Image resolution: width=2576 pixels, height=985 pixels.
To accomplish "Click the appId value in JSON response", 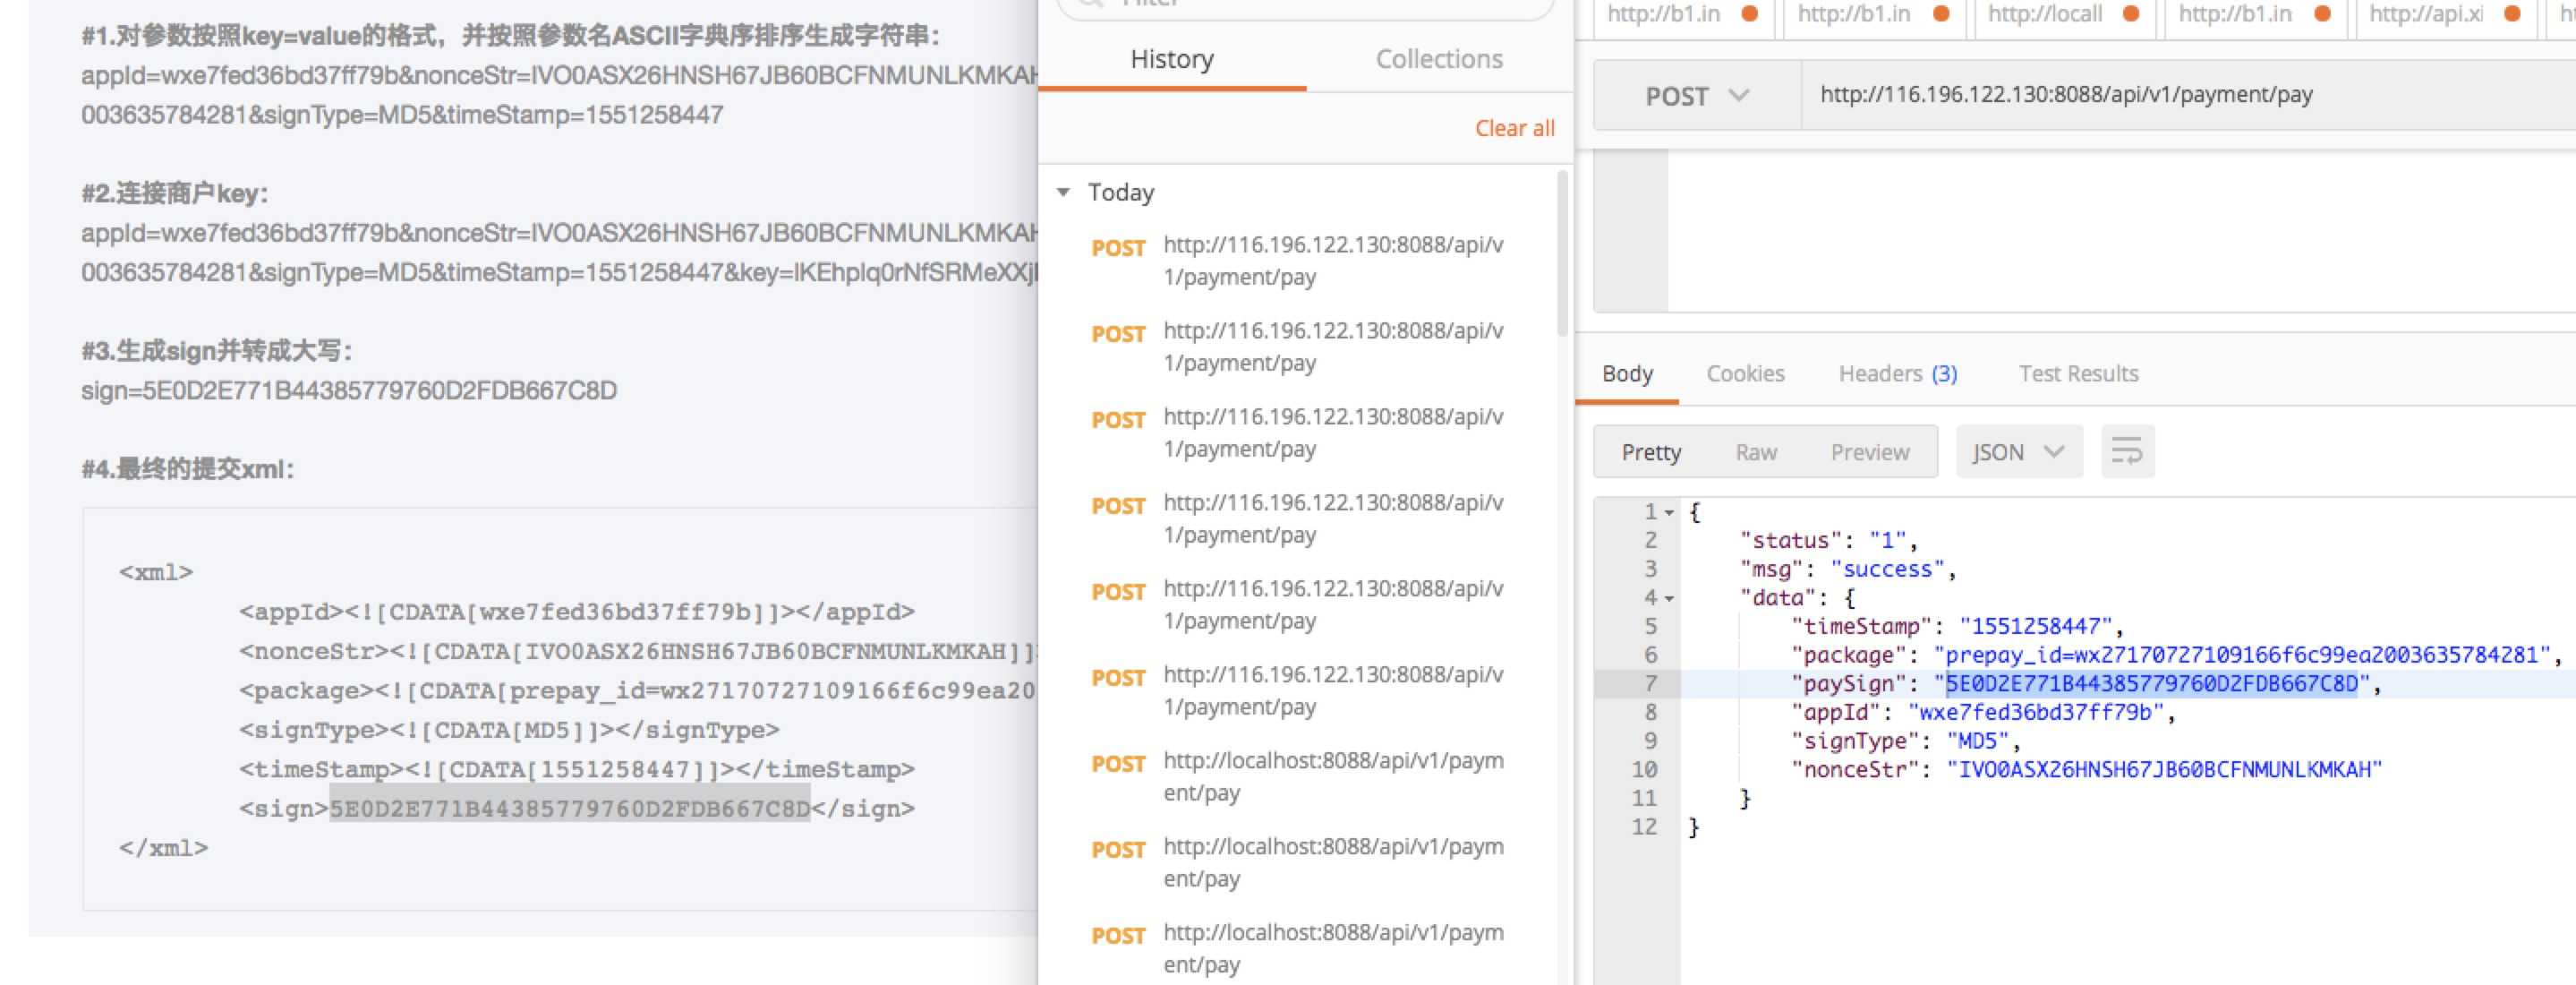I will click(x=2037, y=713).
